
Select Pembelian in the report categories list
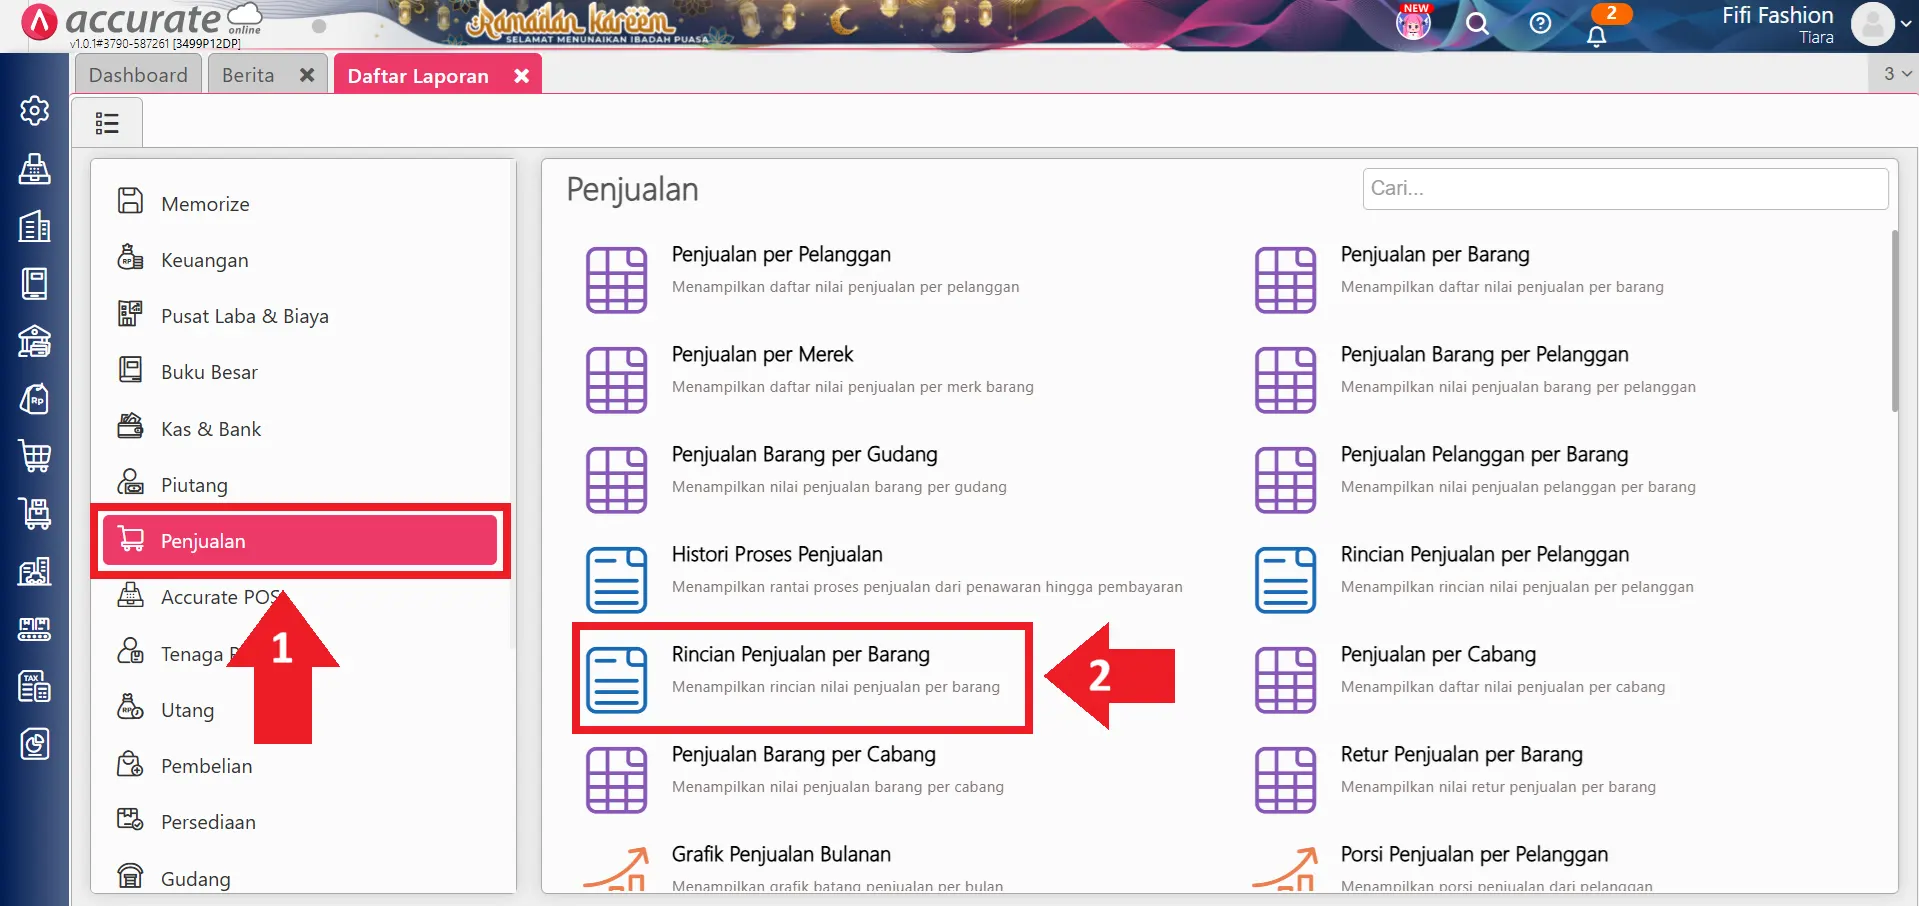(x=207, y=765)
